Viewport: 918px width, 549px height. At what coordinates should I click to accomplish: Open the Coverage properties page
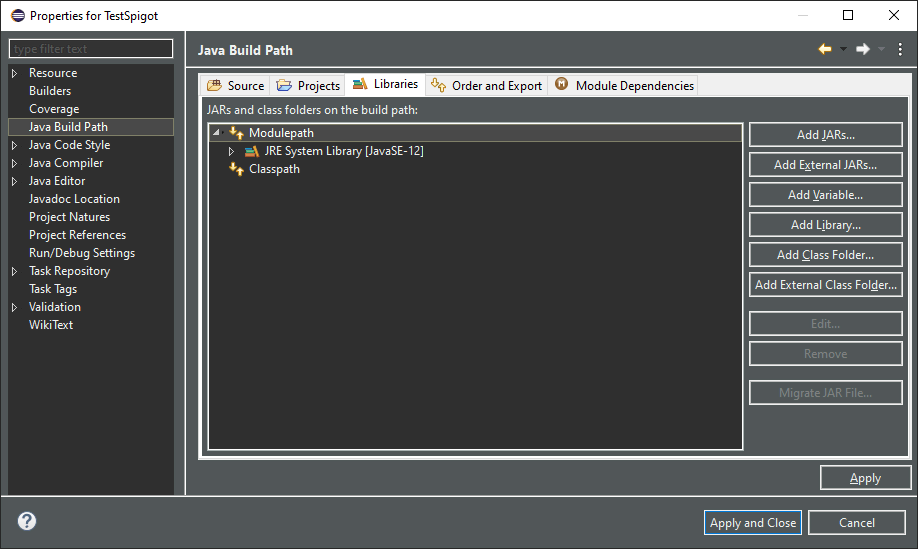[54, 109]
